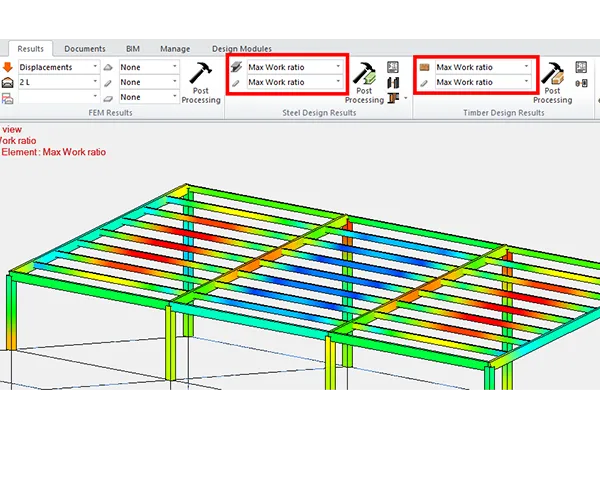Click the icon beside the empty FEM dropdown
Screen dimensions: 600x480
(x=8, y=98)
